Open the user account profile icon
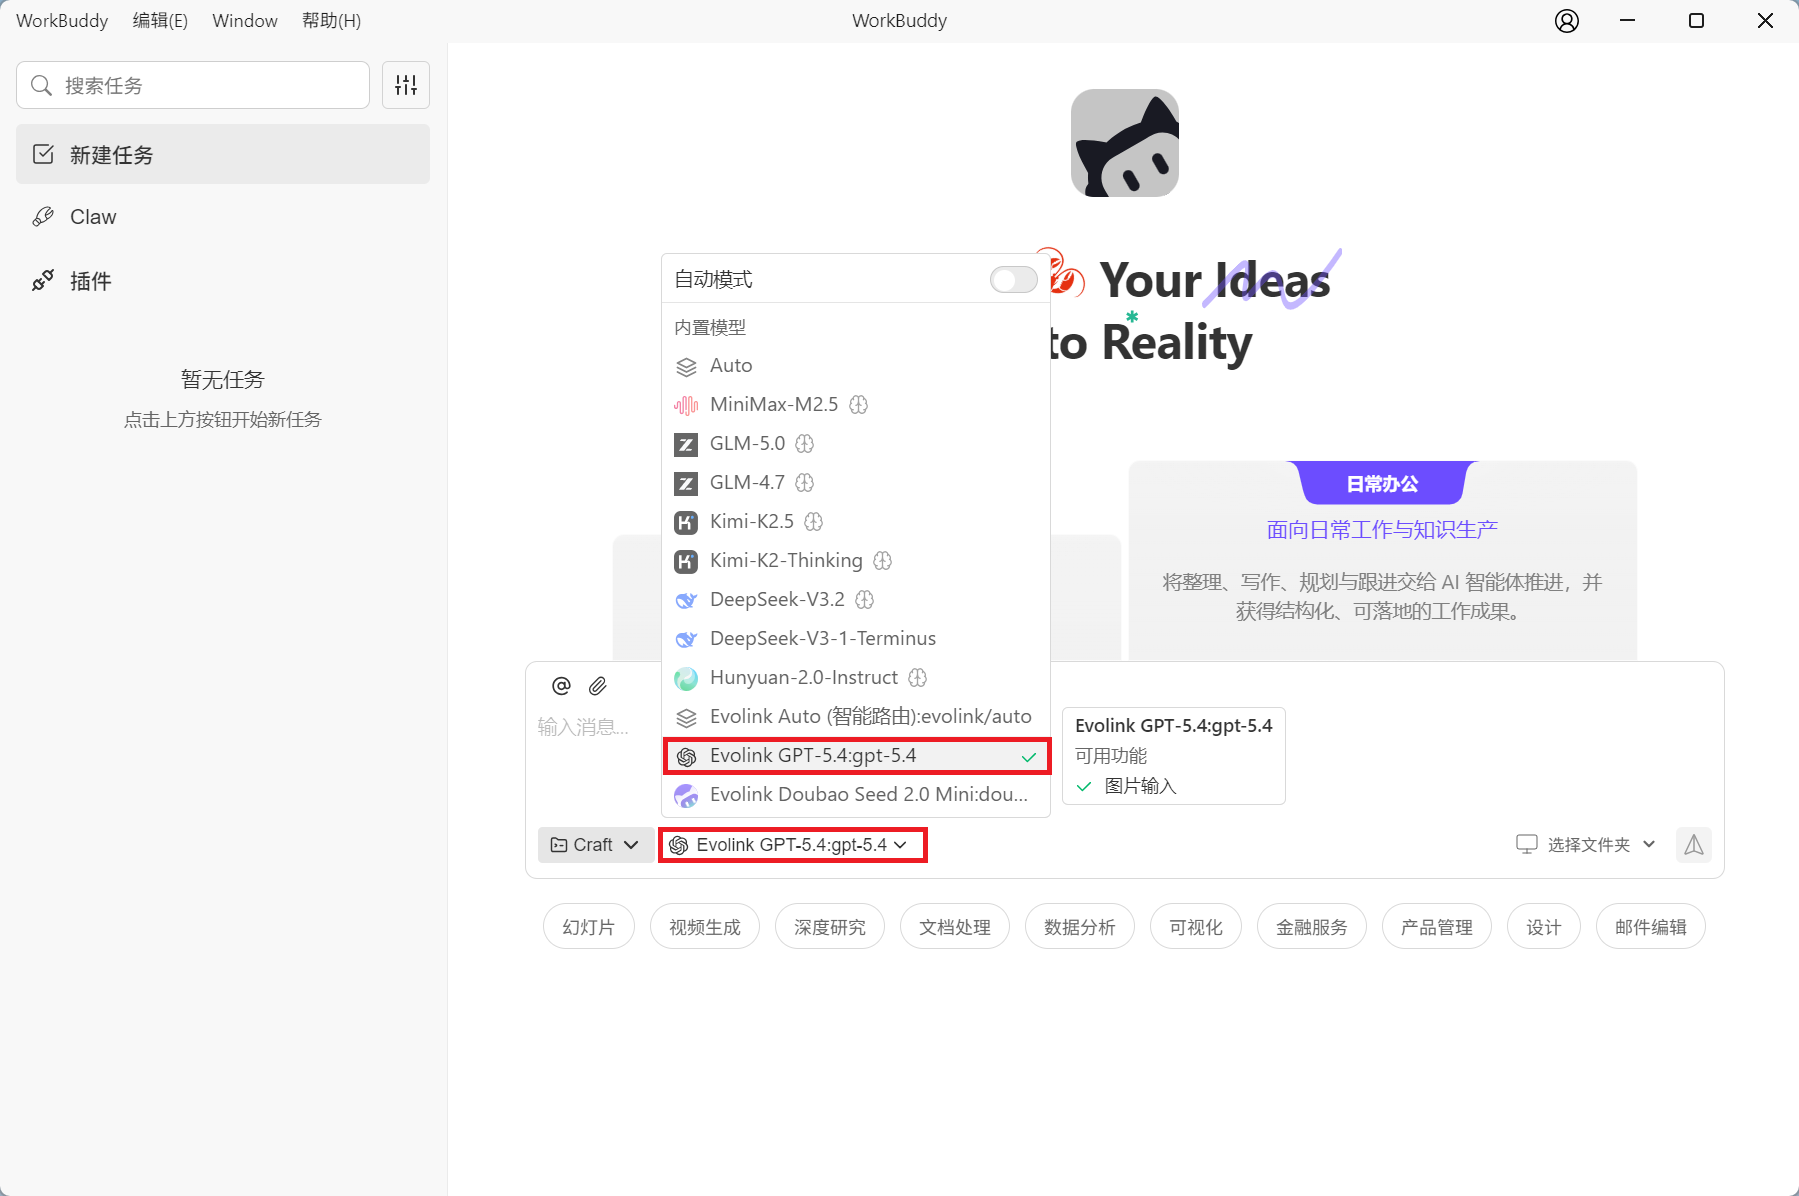 click(x=1567, y=20)
